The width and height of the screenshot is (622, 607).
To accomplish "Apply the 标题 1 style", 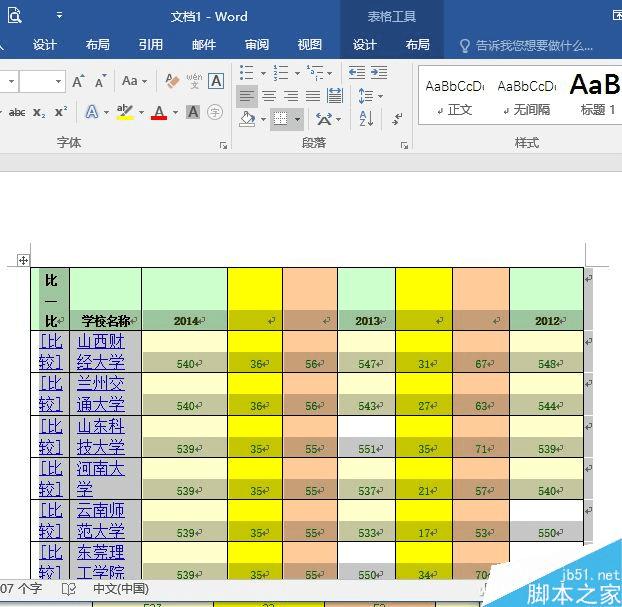I will [x=595, y=96].
